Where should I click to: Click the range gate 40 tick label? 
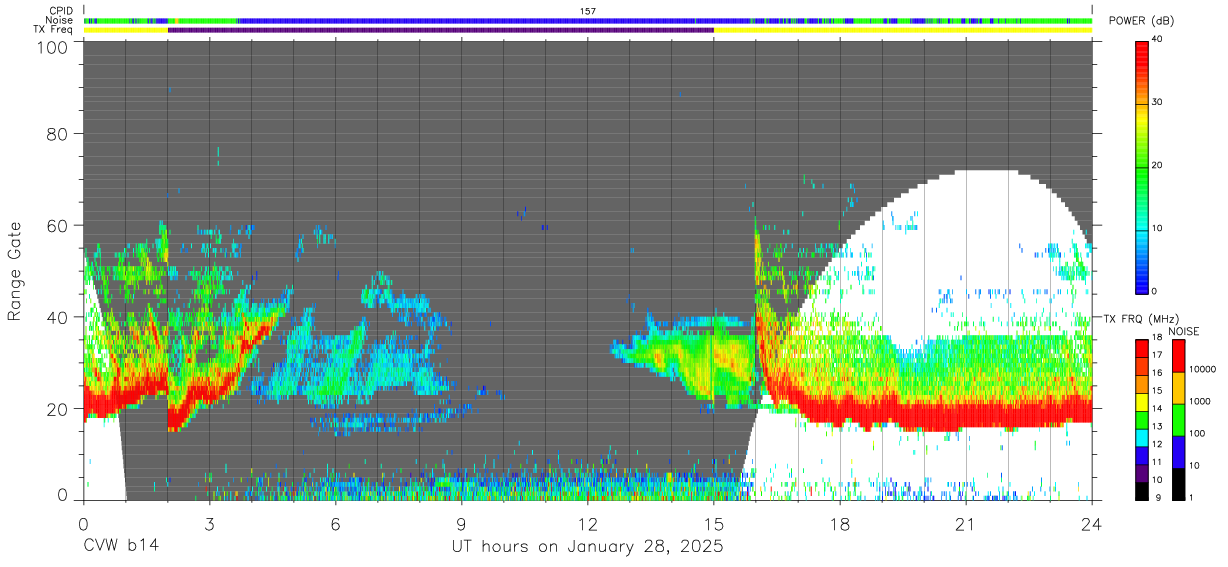click(55, 317)
